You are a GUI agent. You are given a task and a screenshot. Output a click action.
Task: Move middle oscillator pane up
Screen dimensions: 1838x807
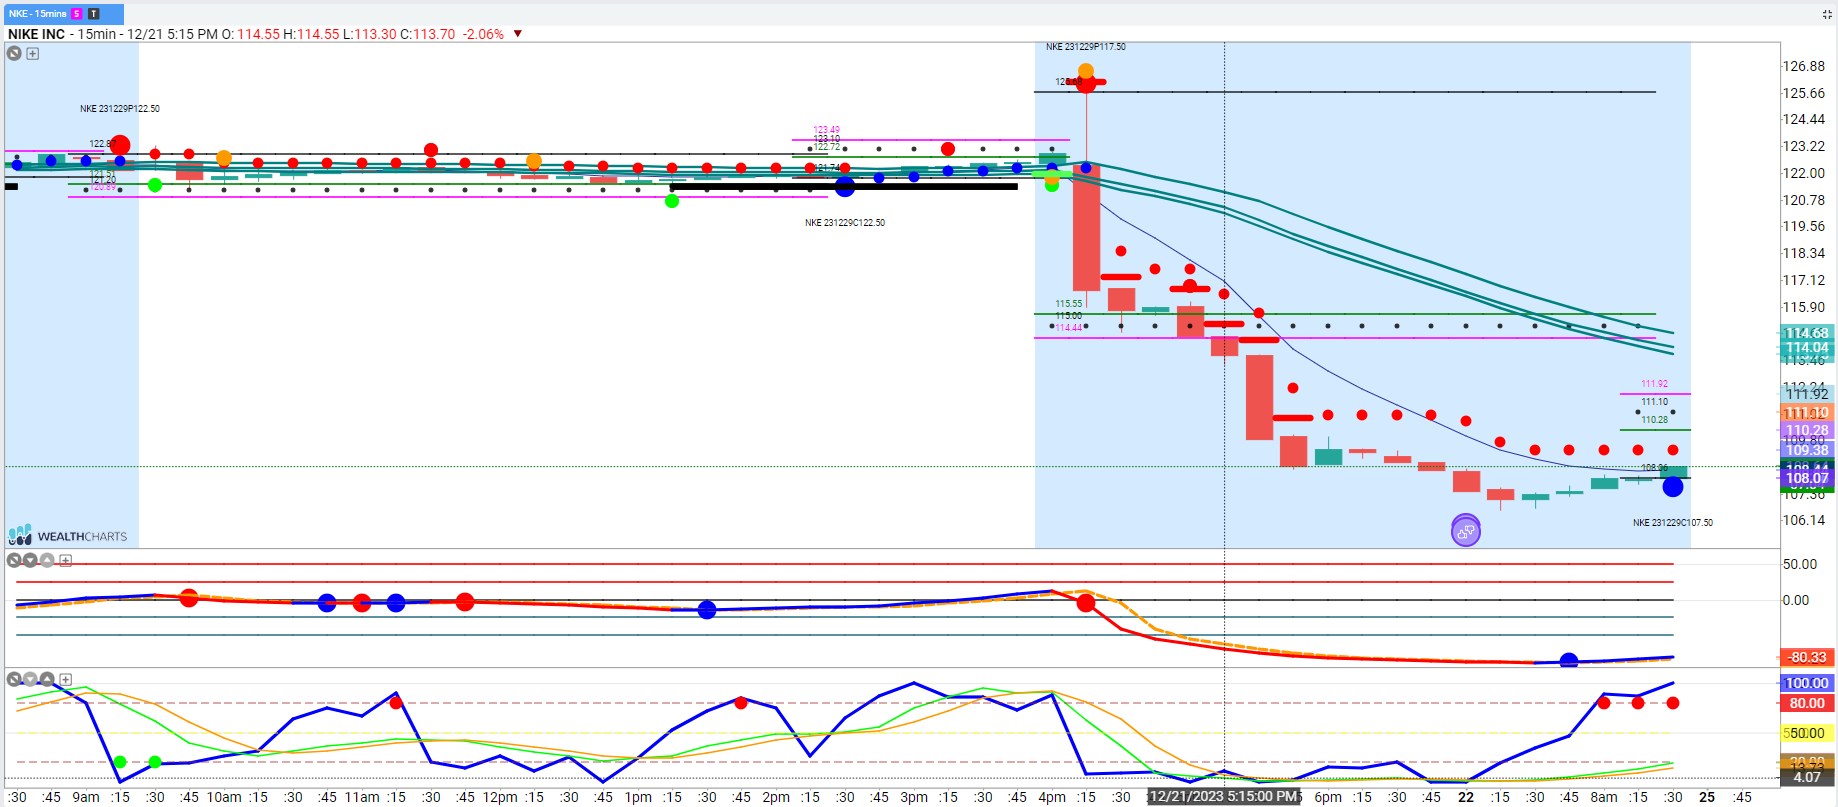click(47, 560)
